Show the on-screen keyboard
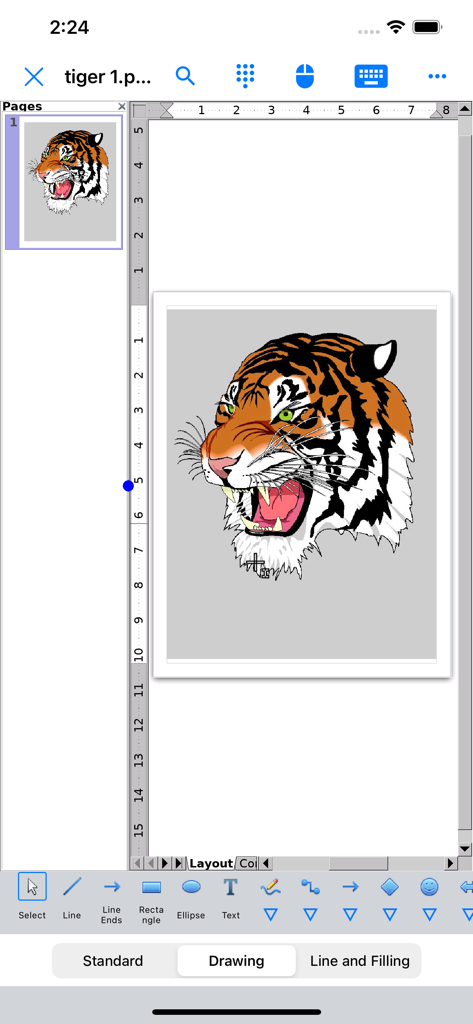Viewport: 473px width, 1024px height. [x=371, y=76]
